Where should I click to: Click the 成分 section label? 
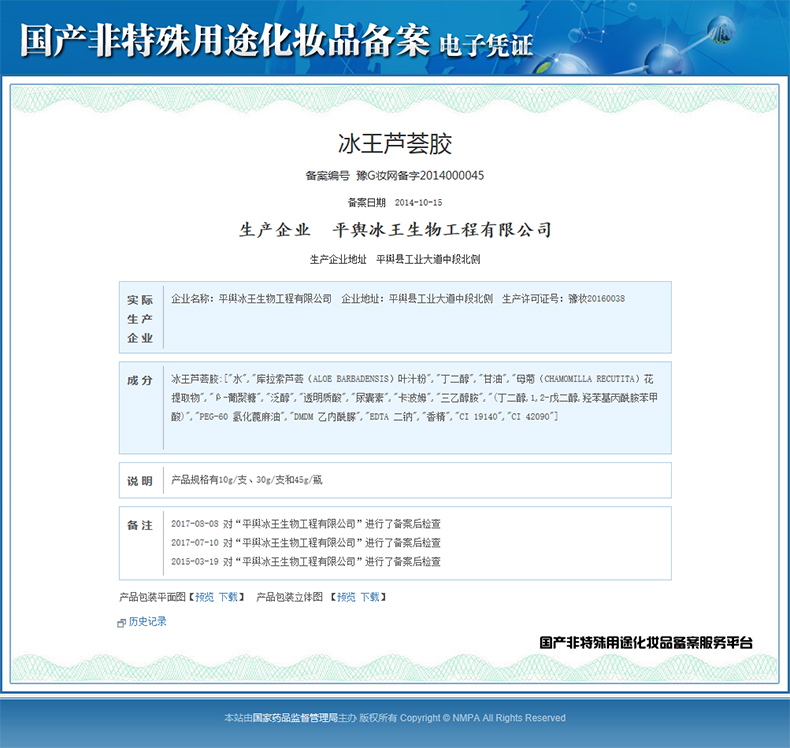tap(140, 380)
